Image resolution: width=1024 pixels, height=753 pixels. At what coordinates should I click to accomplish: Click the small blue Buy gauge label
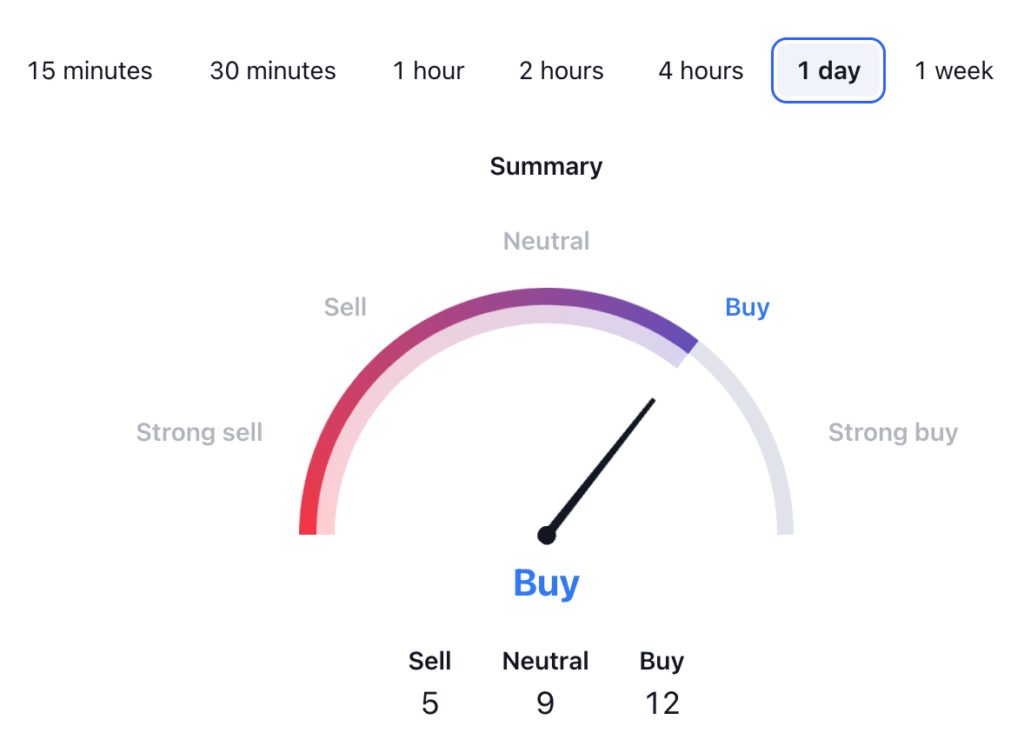(747, 307)
